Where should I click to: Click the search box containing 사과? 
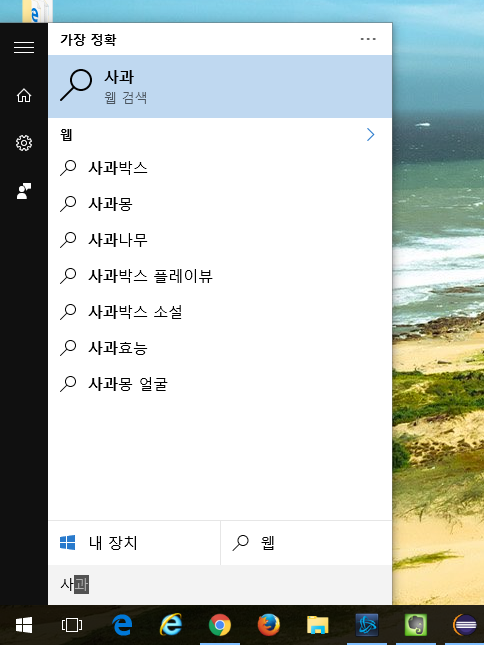220,585
